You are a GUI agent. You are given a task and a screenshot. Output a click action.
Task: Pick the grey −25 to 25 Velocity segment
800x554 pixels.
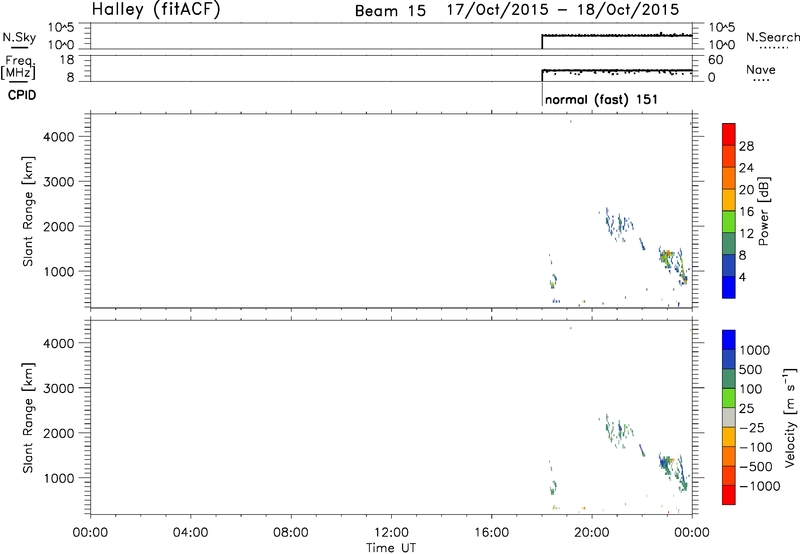729,417
